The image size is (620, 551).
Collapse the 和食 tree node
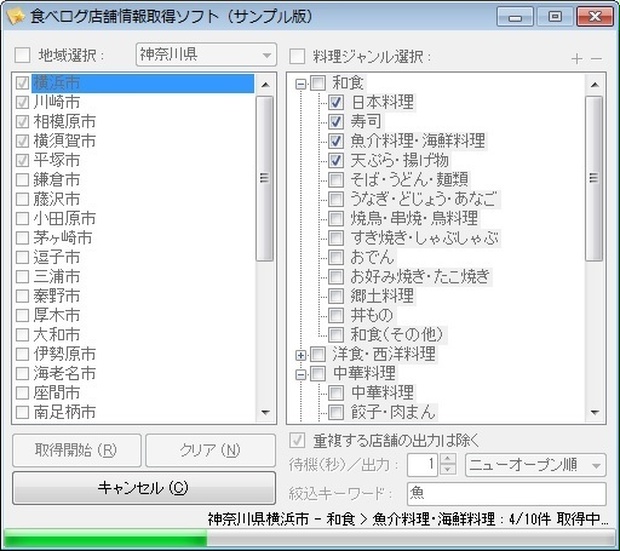(x=301, y=84)
